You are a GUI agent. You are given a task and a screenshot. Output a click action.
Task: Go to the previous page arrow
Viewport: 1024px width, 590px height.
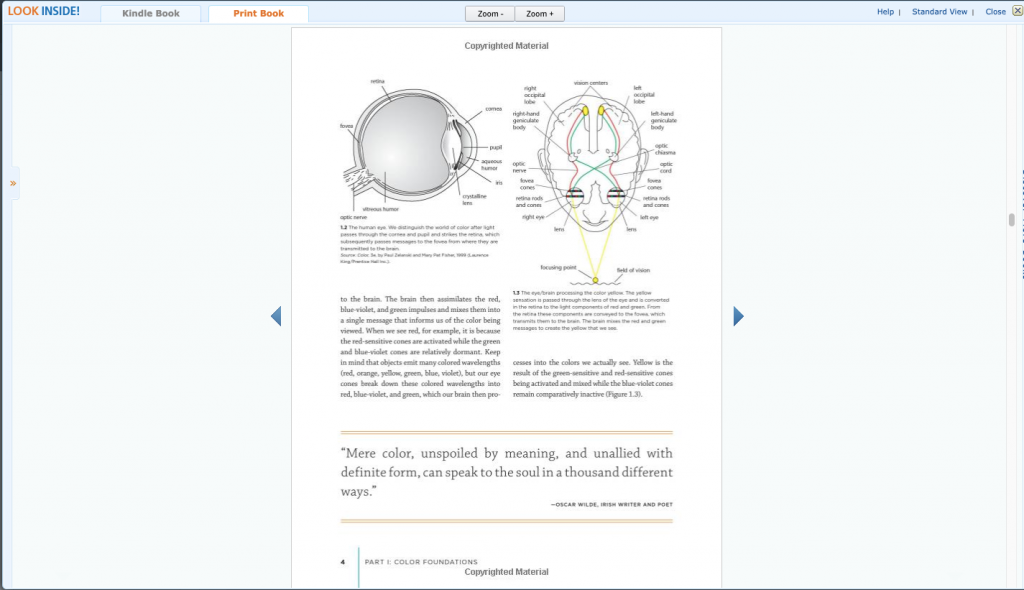(x=276, y=316)
